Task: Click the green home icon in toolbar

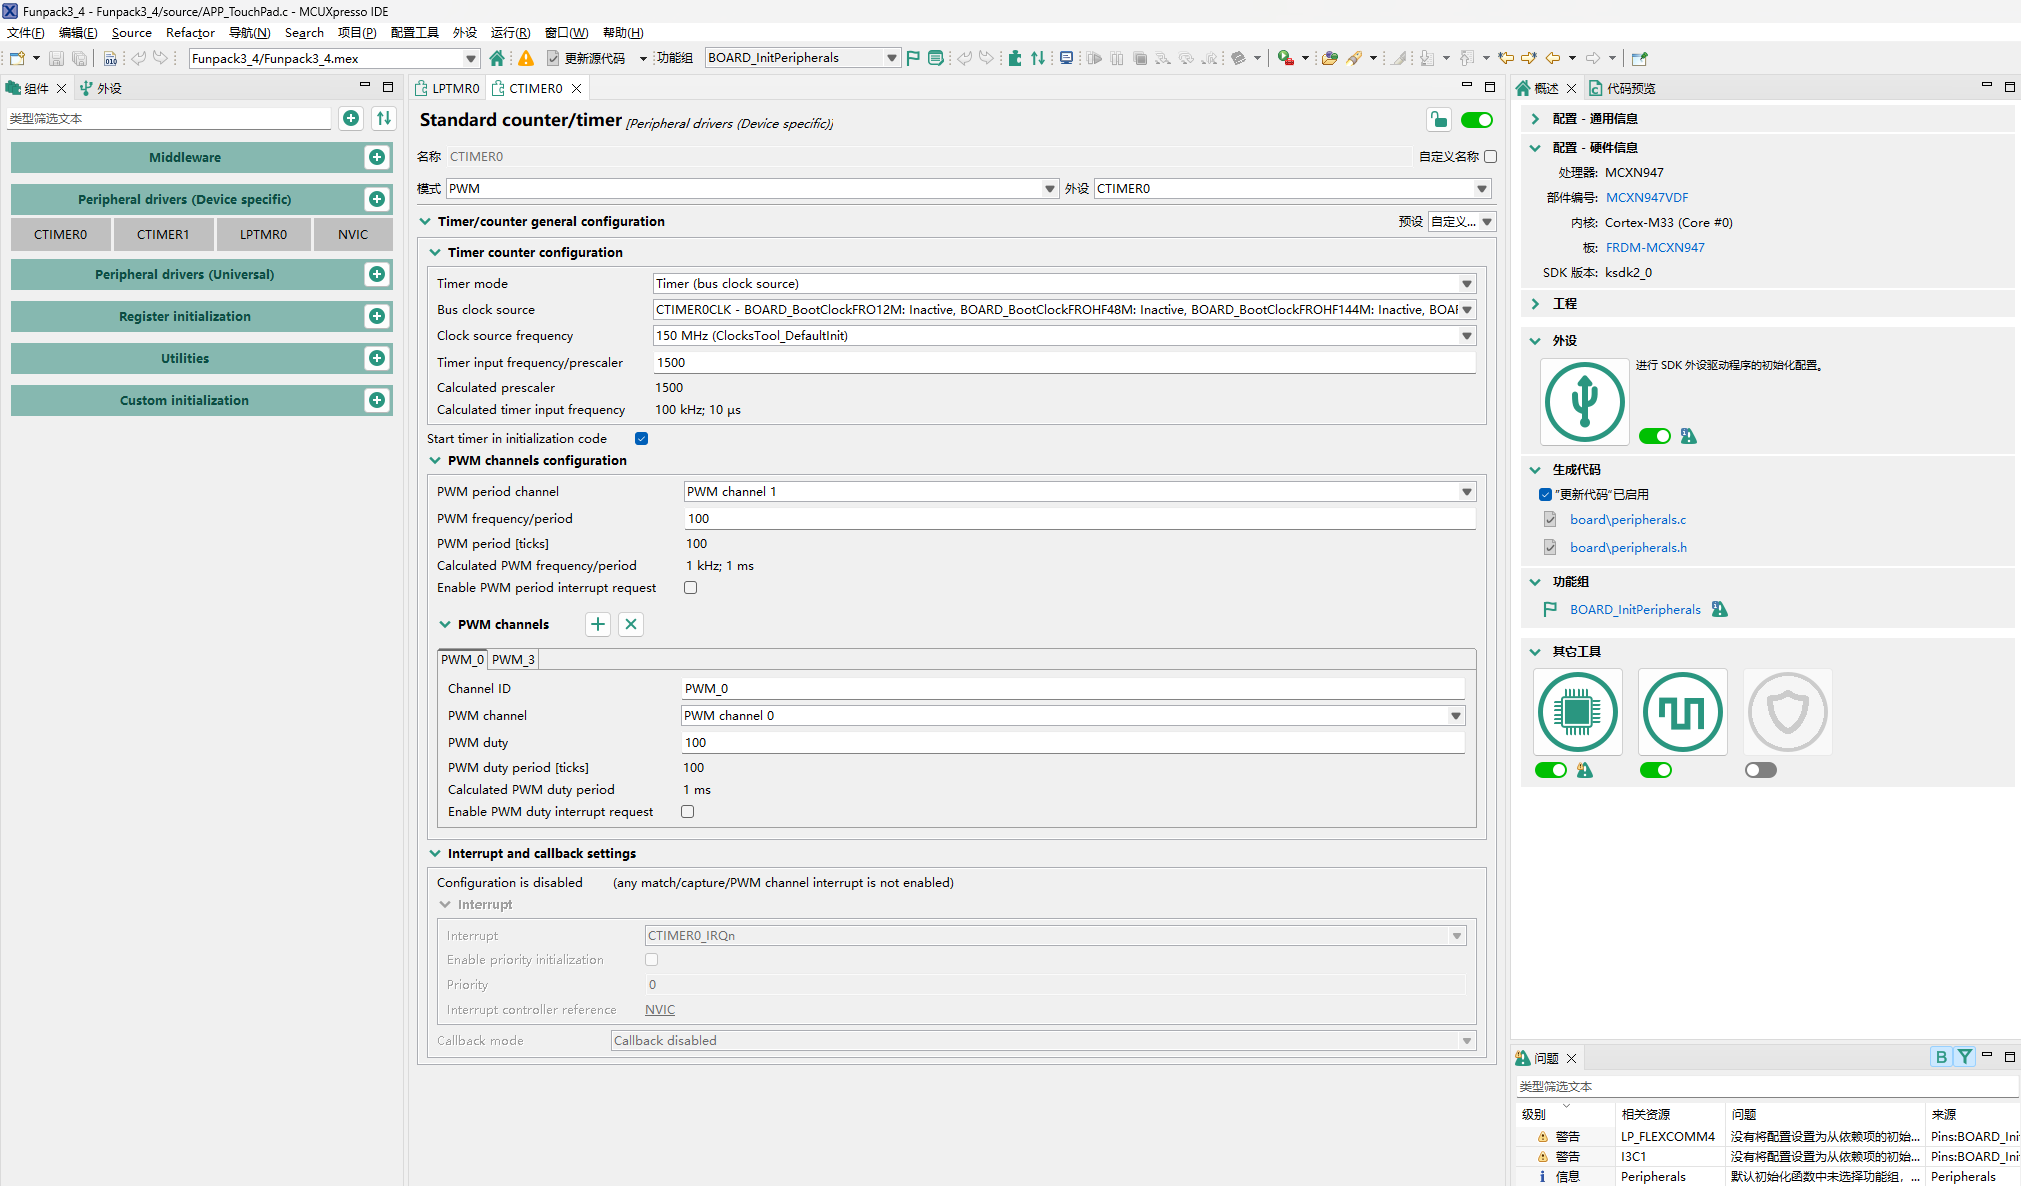Action: pos(497,58)
